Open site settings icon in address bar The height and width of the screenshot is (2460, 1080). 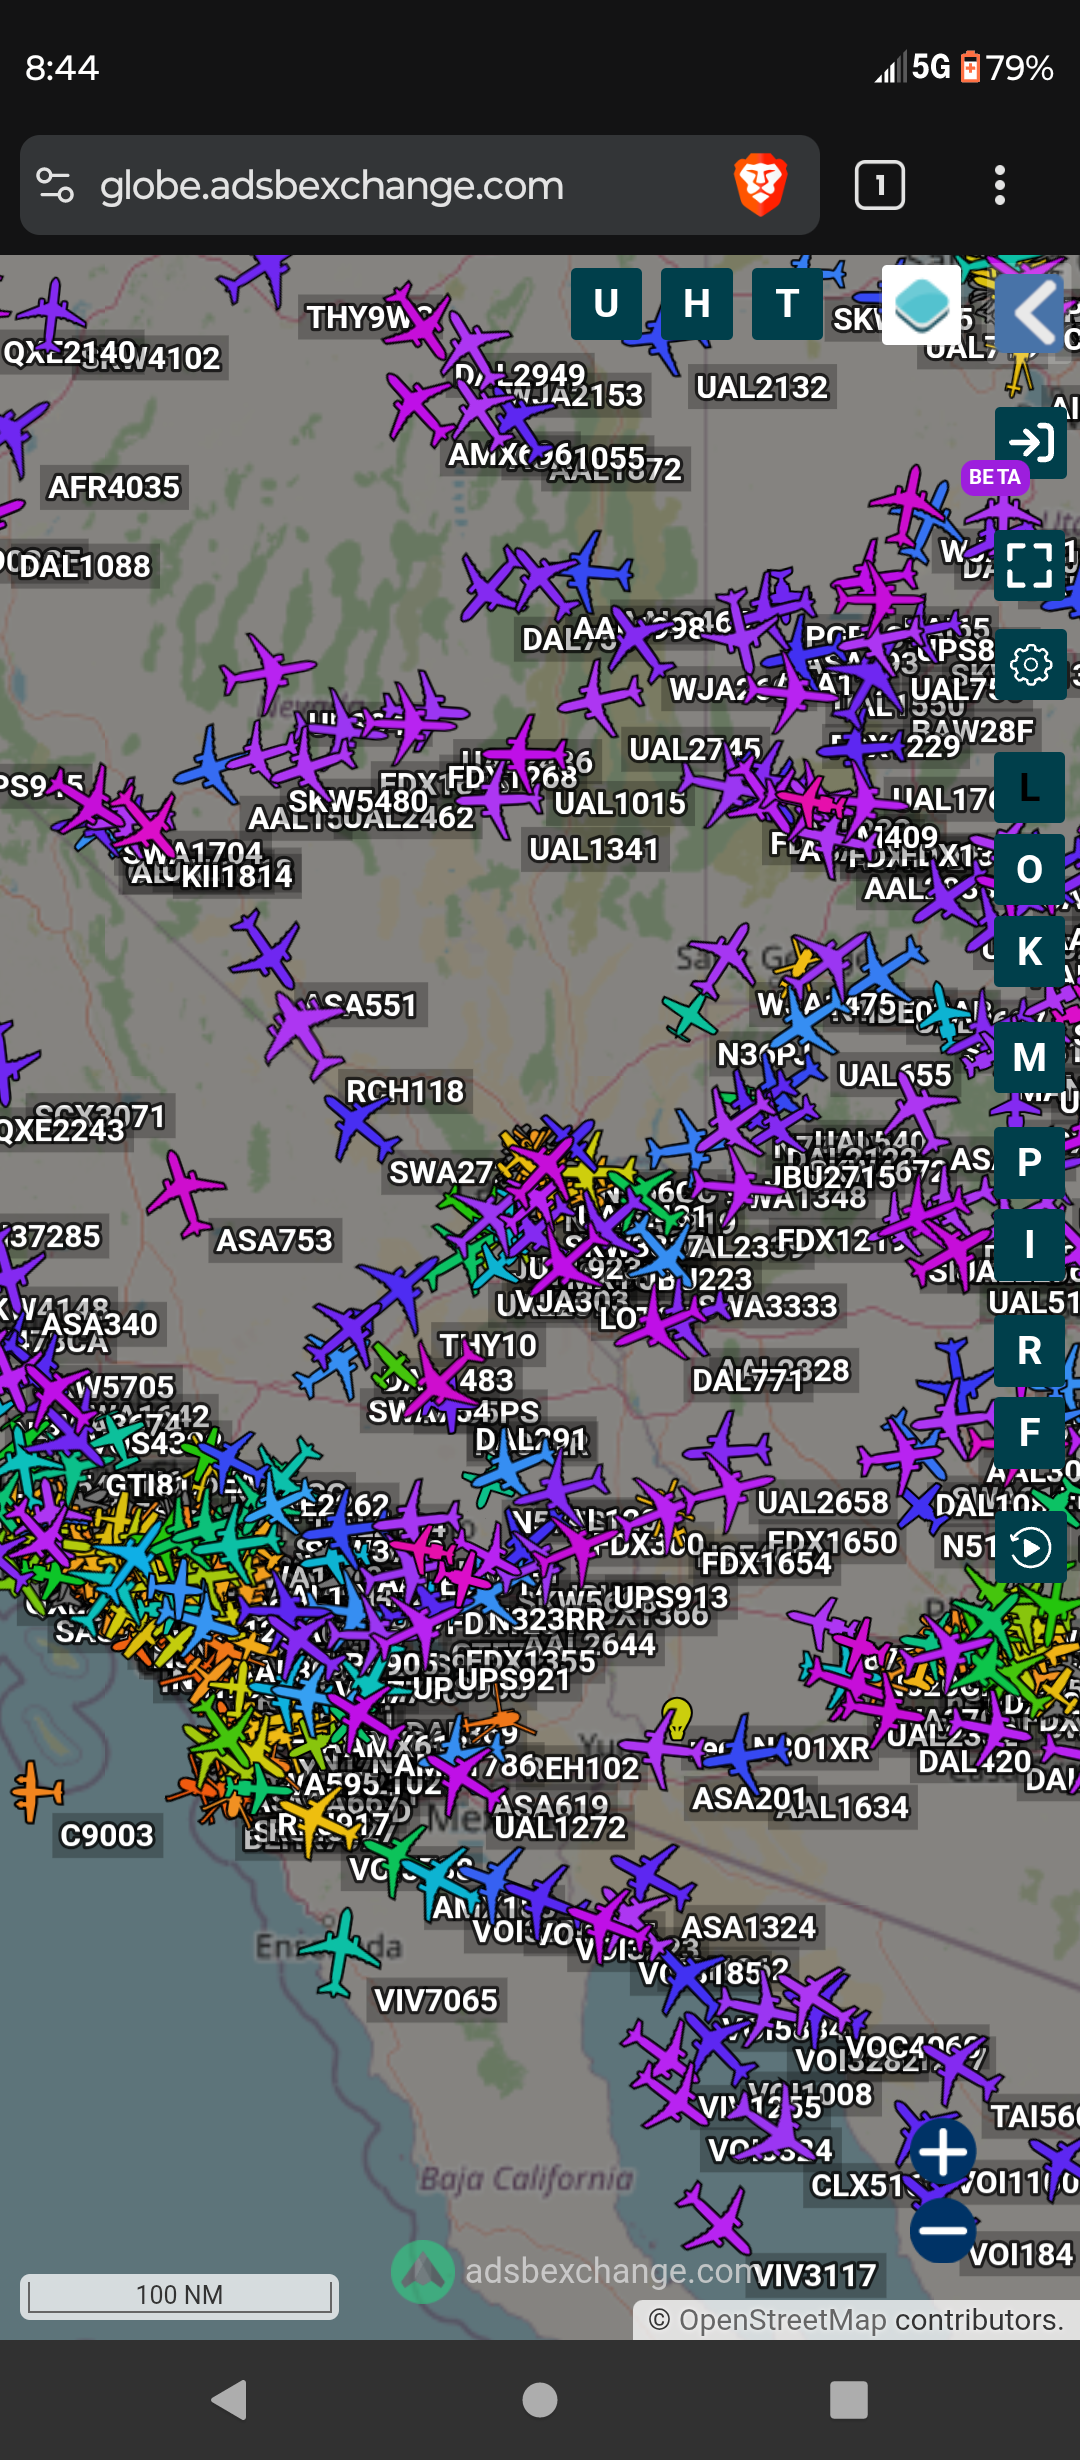(55, 186)
